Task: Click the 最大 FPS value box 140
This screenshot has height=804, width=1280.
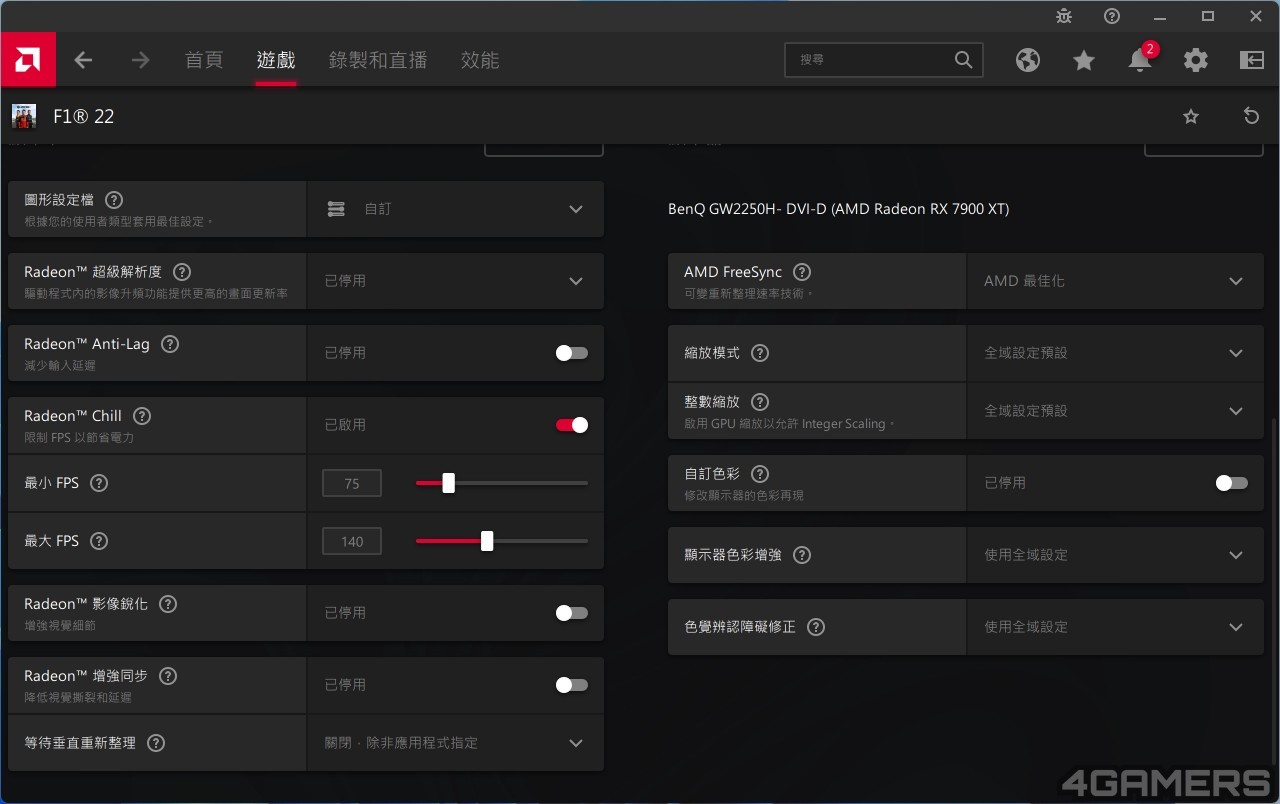Action: [352, 541]
